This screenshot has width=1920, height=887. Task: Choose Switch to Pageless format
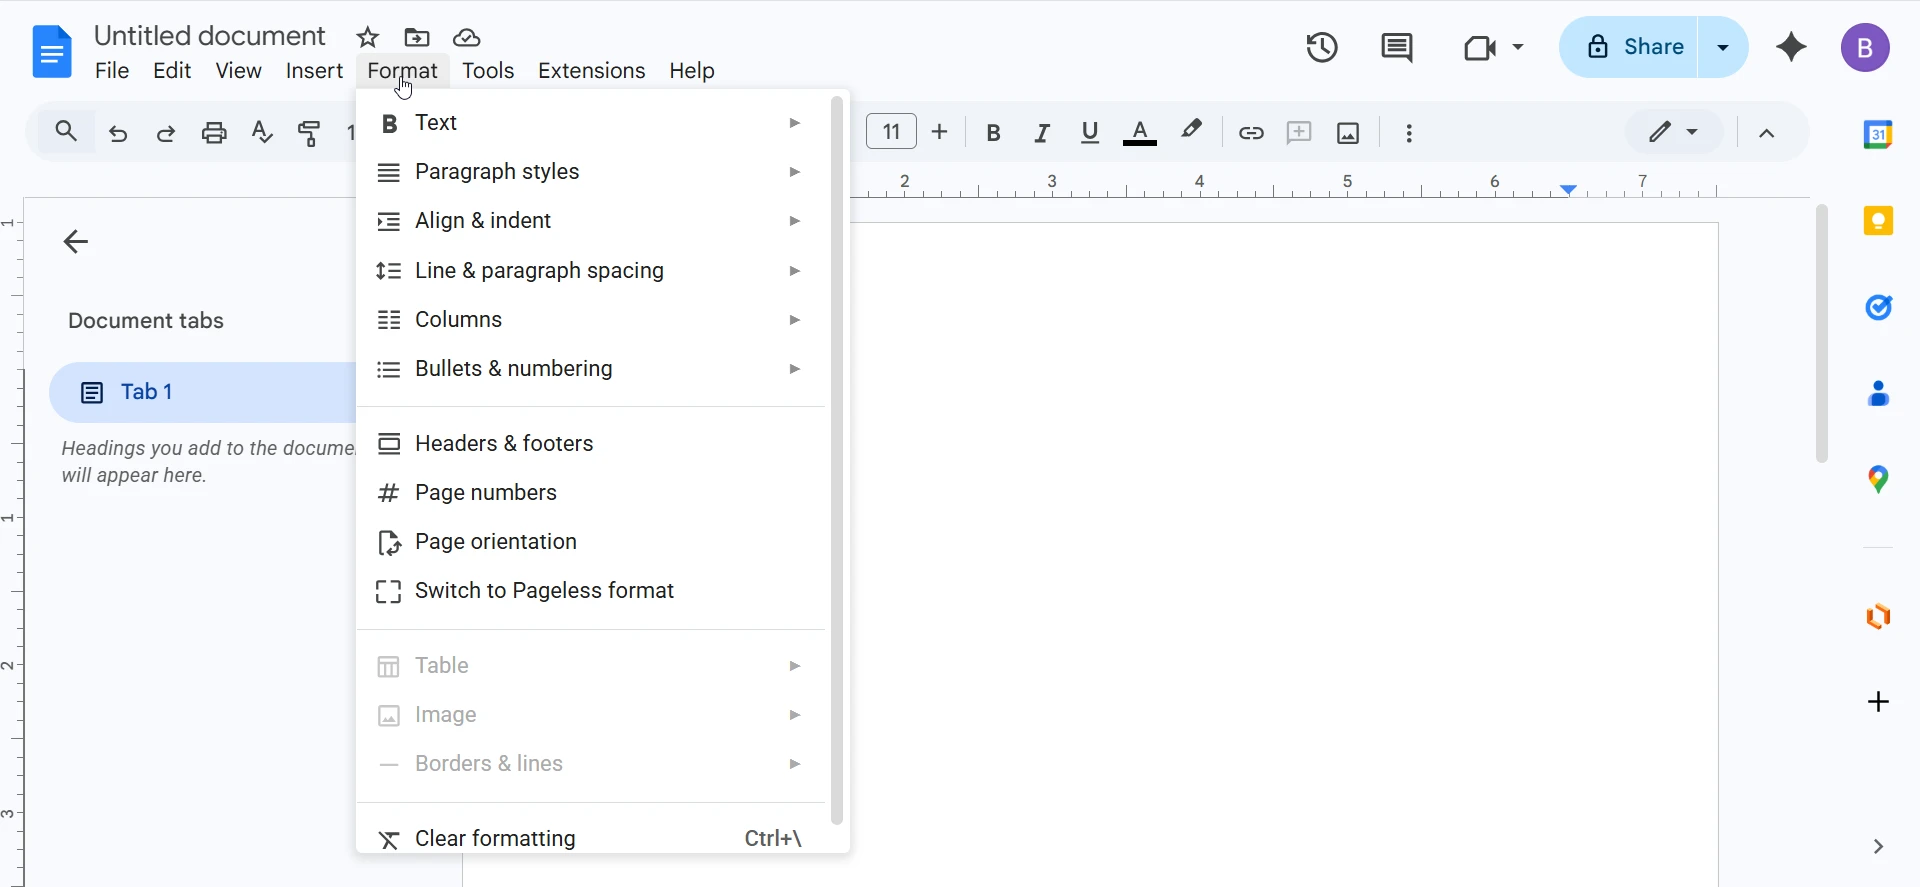tap(544, 591)
